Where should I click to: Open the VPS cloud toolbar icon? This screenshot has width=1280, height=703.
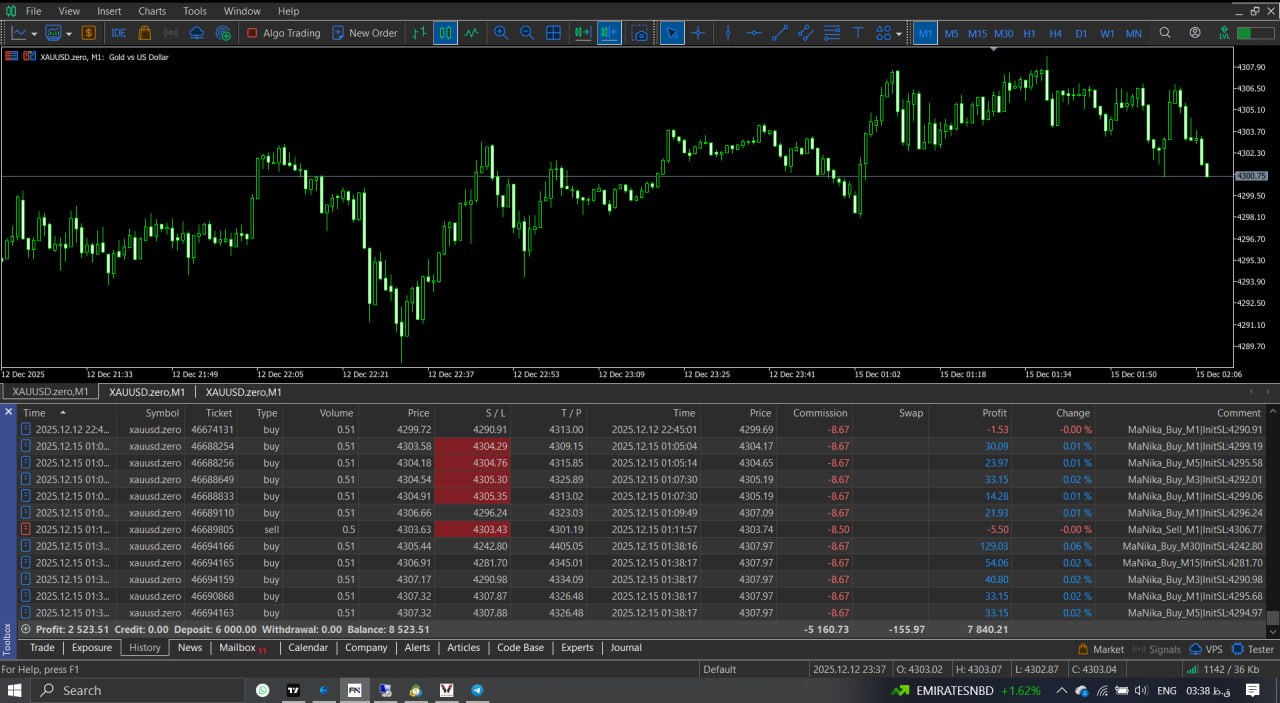196,33
